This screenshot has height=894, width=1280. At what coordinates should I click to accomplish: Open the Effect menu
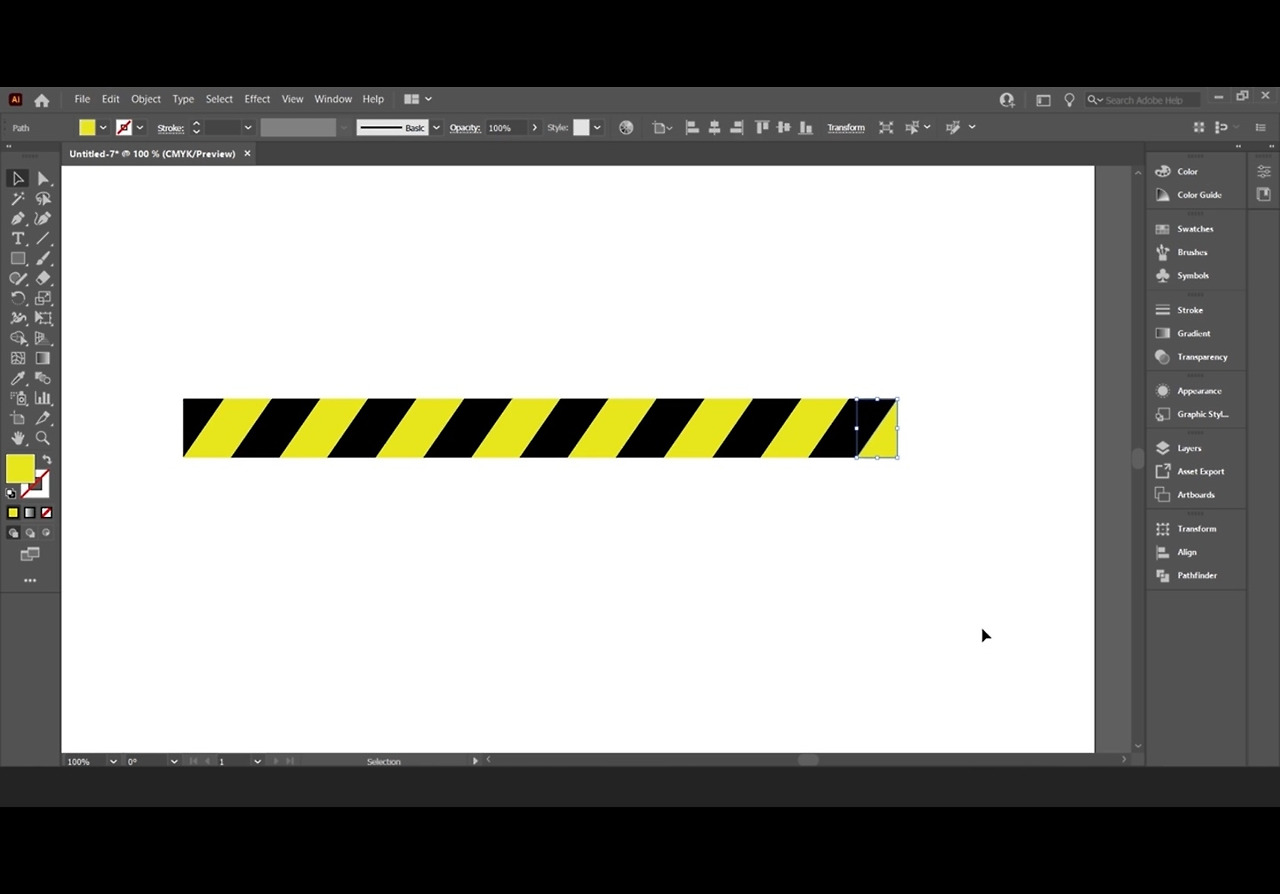(257, 100)
